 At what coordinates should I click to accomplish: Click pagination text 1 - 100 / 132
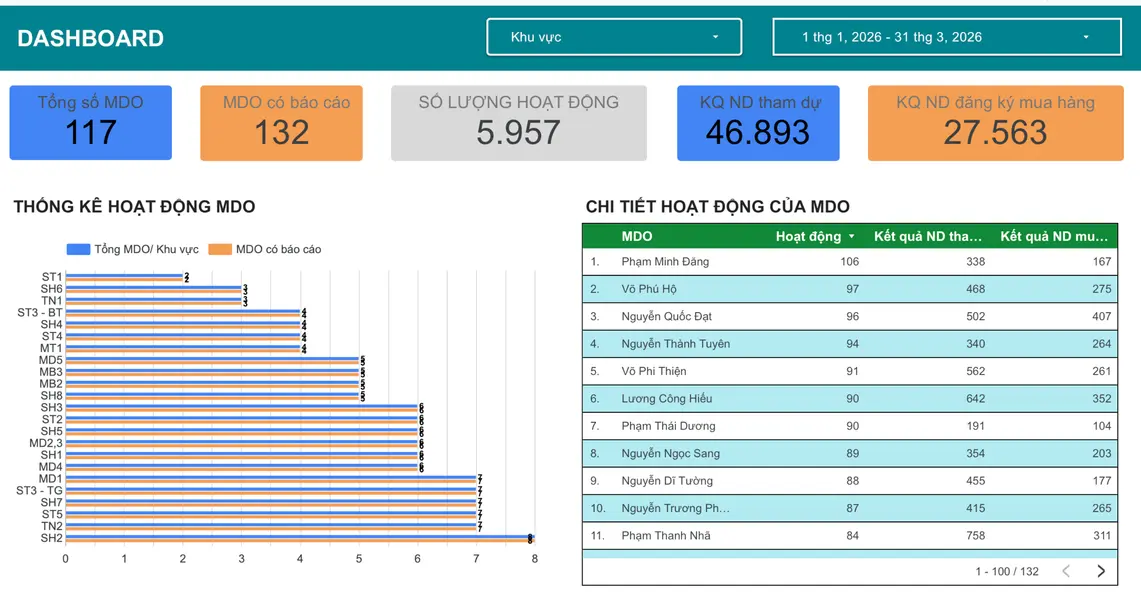click(1007, 572)
